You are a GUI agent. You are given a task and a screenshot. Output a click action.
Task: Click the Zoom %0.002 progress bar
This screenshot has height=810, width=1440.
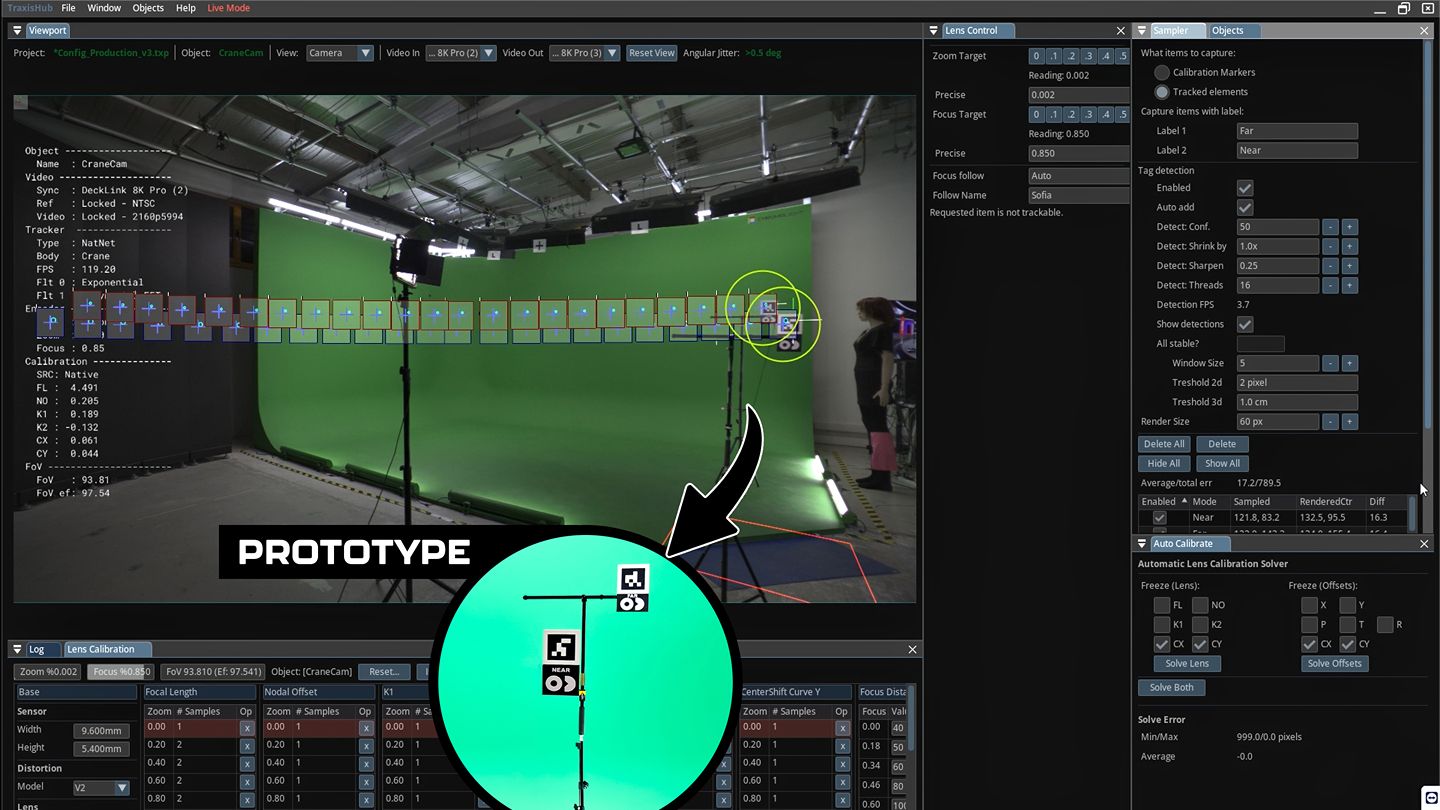[x=48, y=672]
